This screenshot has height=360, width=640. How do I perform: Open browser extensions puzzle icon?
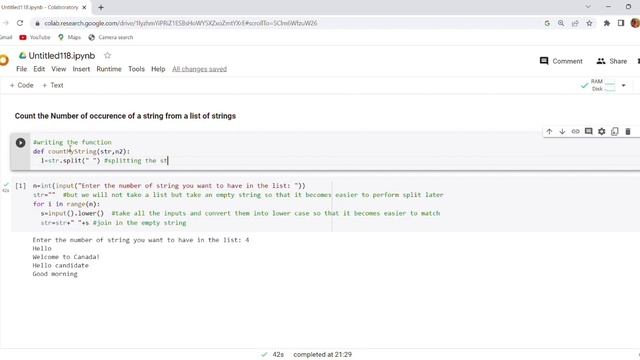[607, 23]
